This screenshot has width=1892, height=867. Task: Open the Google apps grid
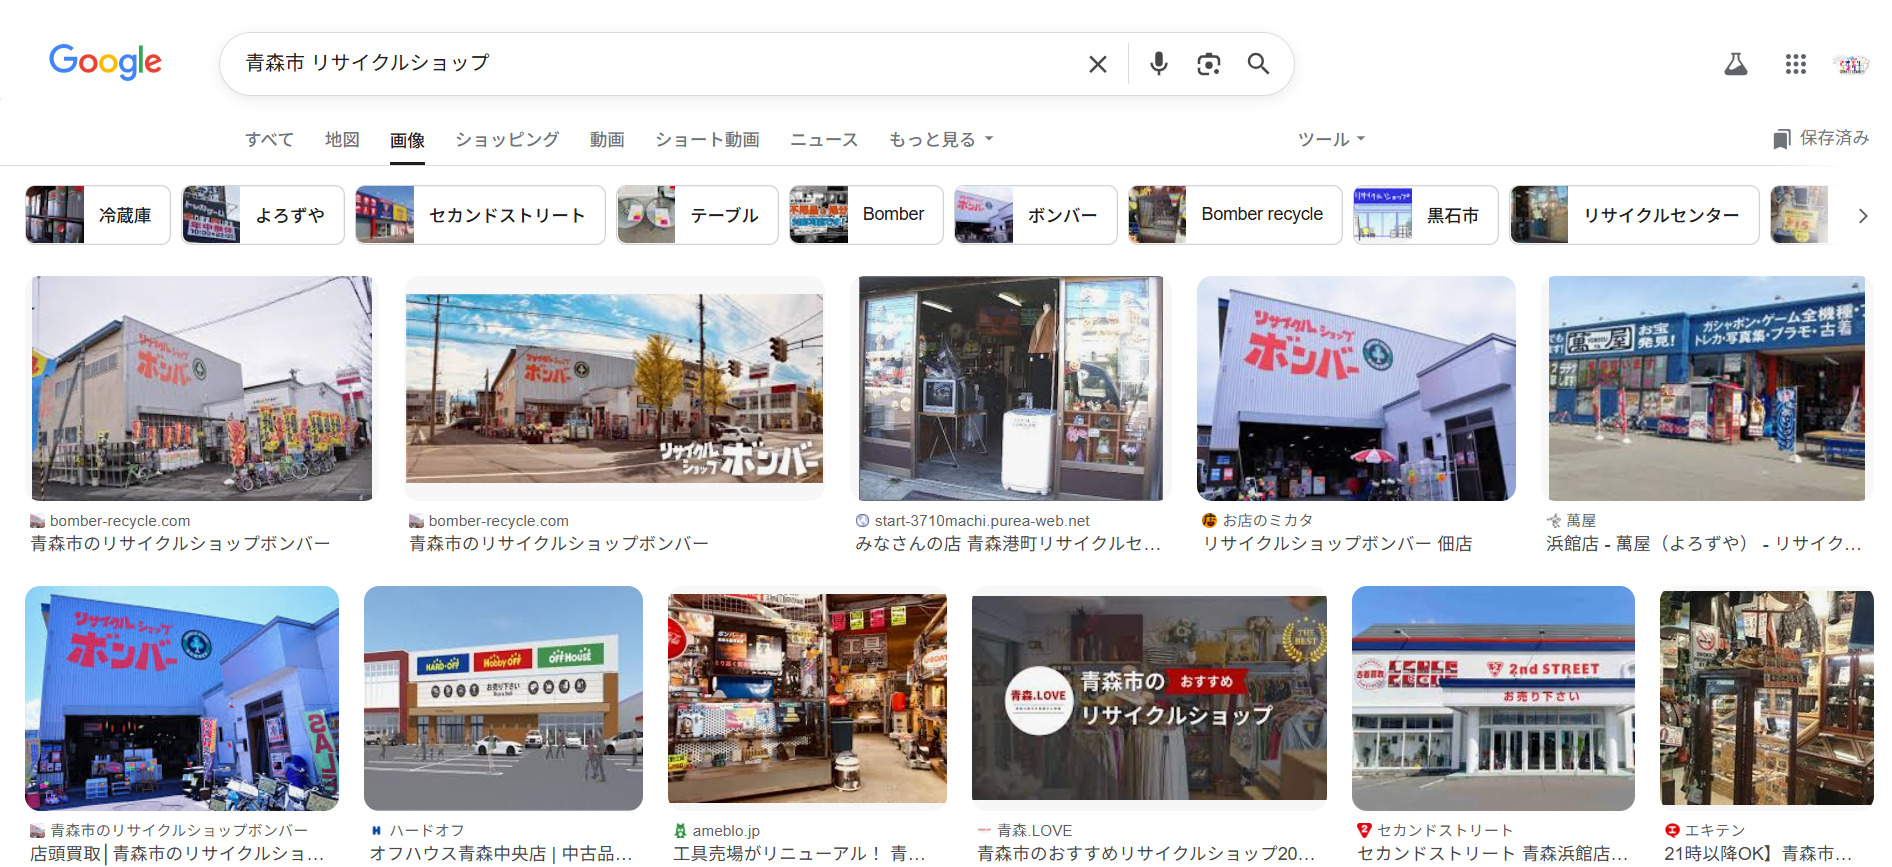pos(1795,64)
